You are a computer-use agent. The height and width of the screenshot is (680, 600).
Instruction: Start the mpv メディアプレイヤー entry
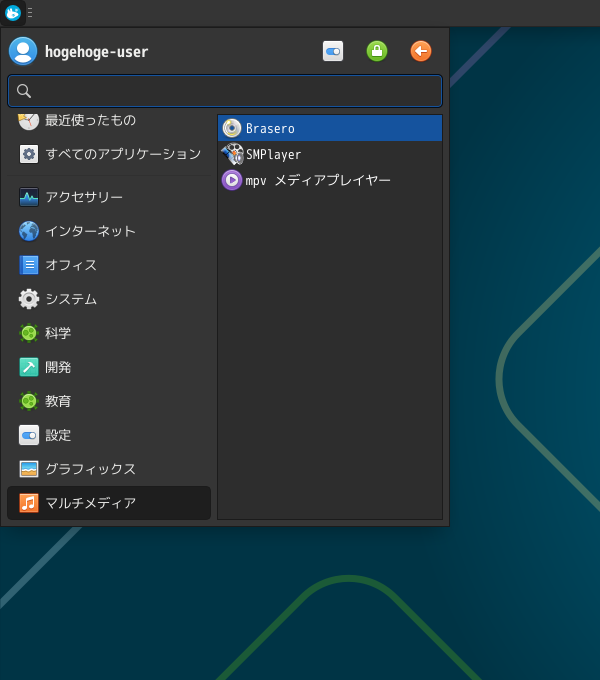click(329, 180)
